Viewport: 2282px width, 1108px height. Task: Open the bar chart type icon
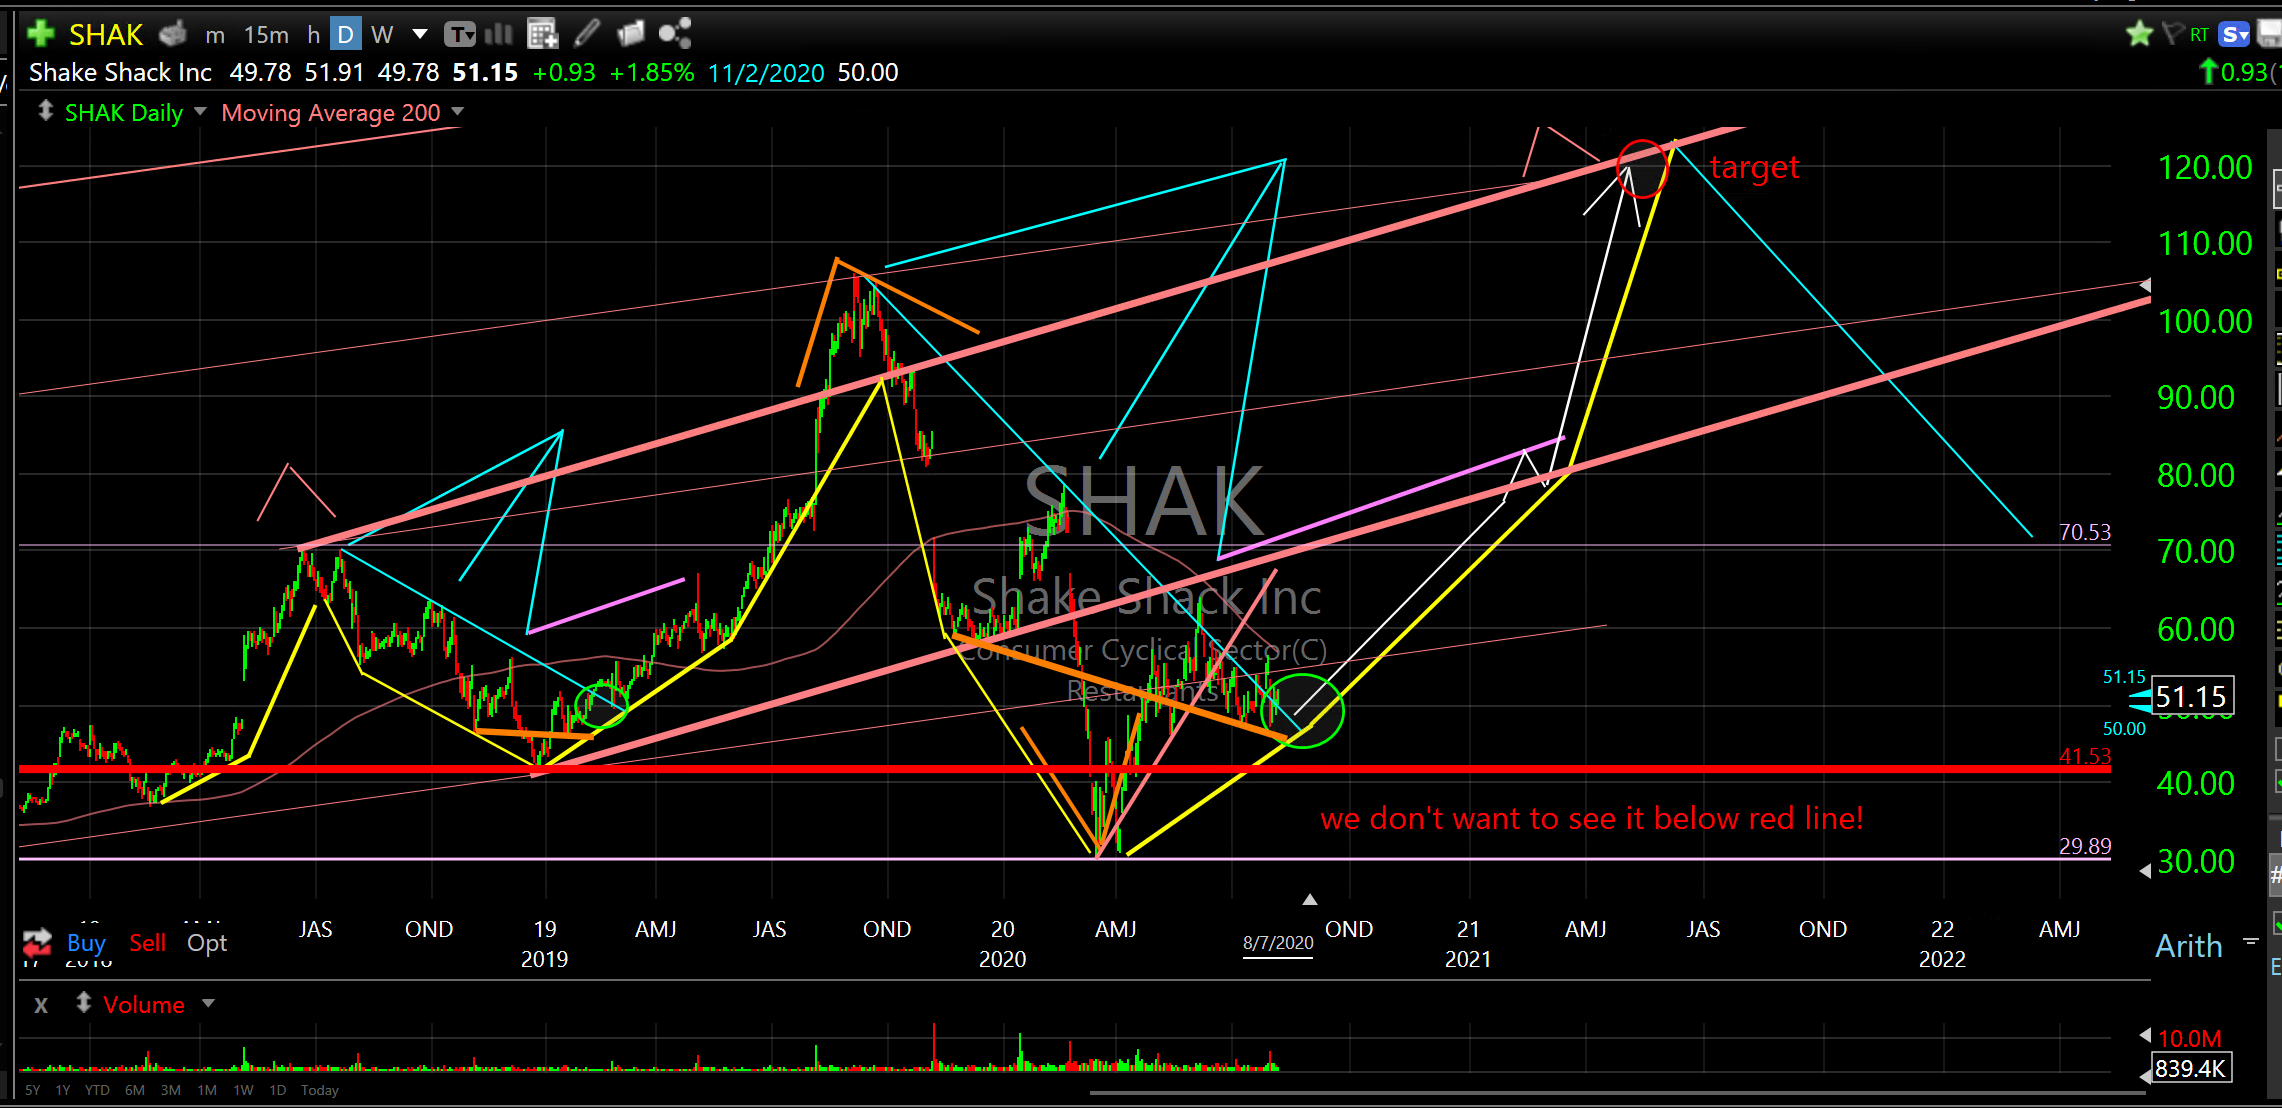pos(498,35)
